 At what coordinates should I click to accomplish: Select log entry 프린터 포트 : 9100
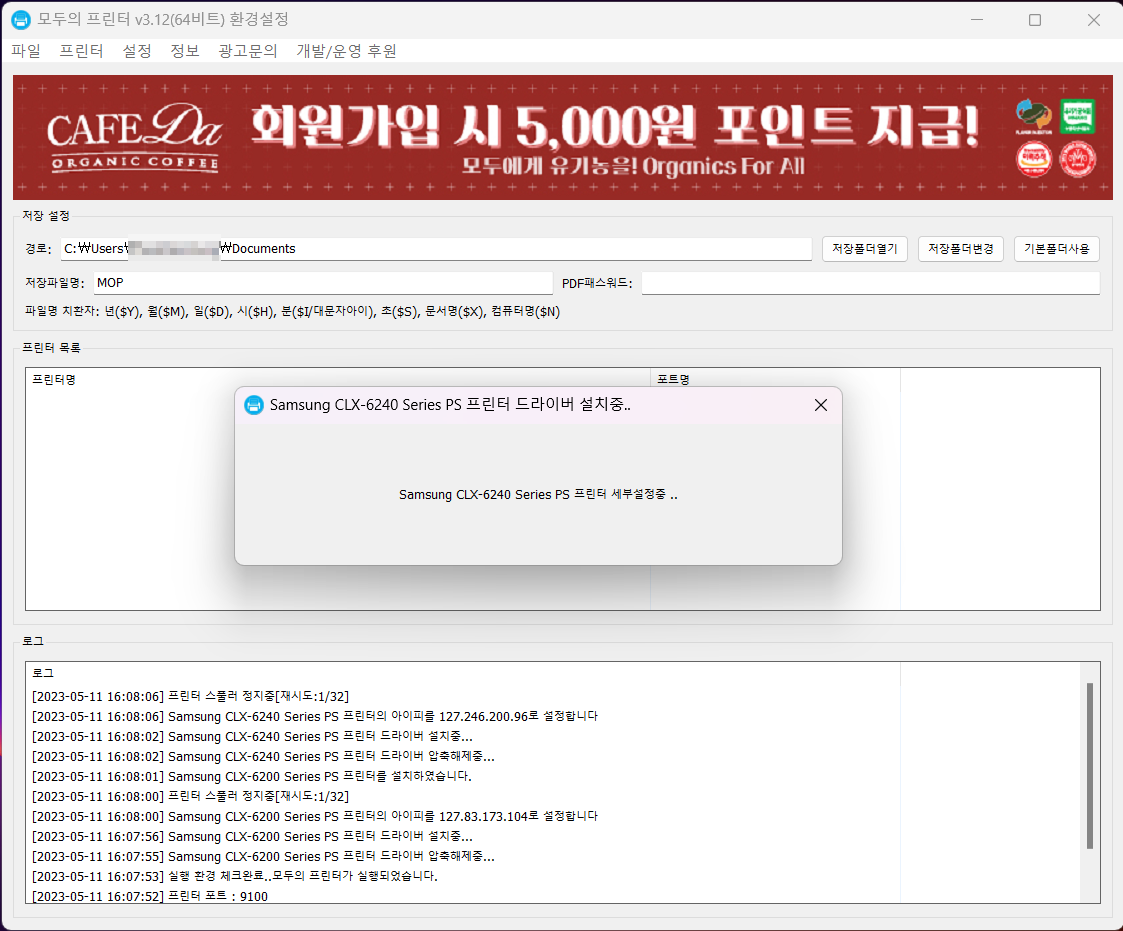pyautogui.click(x=150, y=896)
